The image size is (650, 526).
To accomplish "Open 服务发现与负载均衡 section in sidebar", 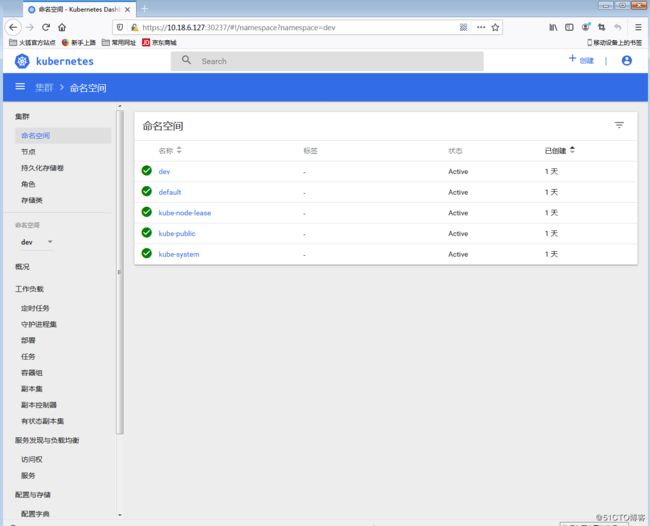I will pos(47,440).
